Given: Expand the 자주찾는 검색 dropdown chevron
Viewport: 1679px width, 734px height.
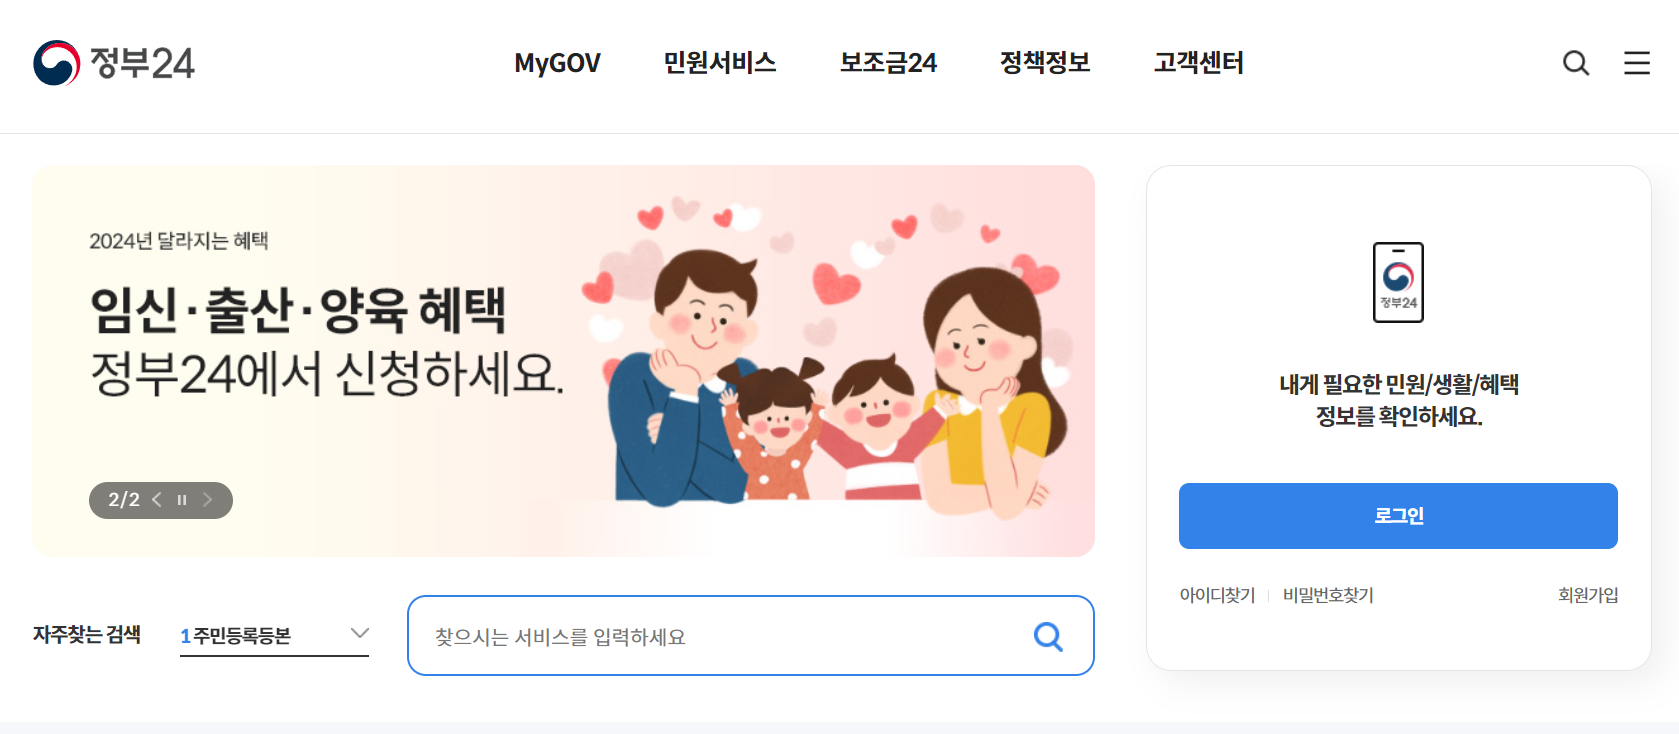Looking at the screenshot, I should coord(360,633).
